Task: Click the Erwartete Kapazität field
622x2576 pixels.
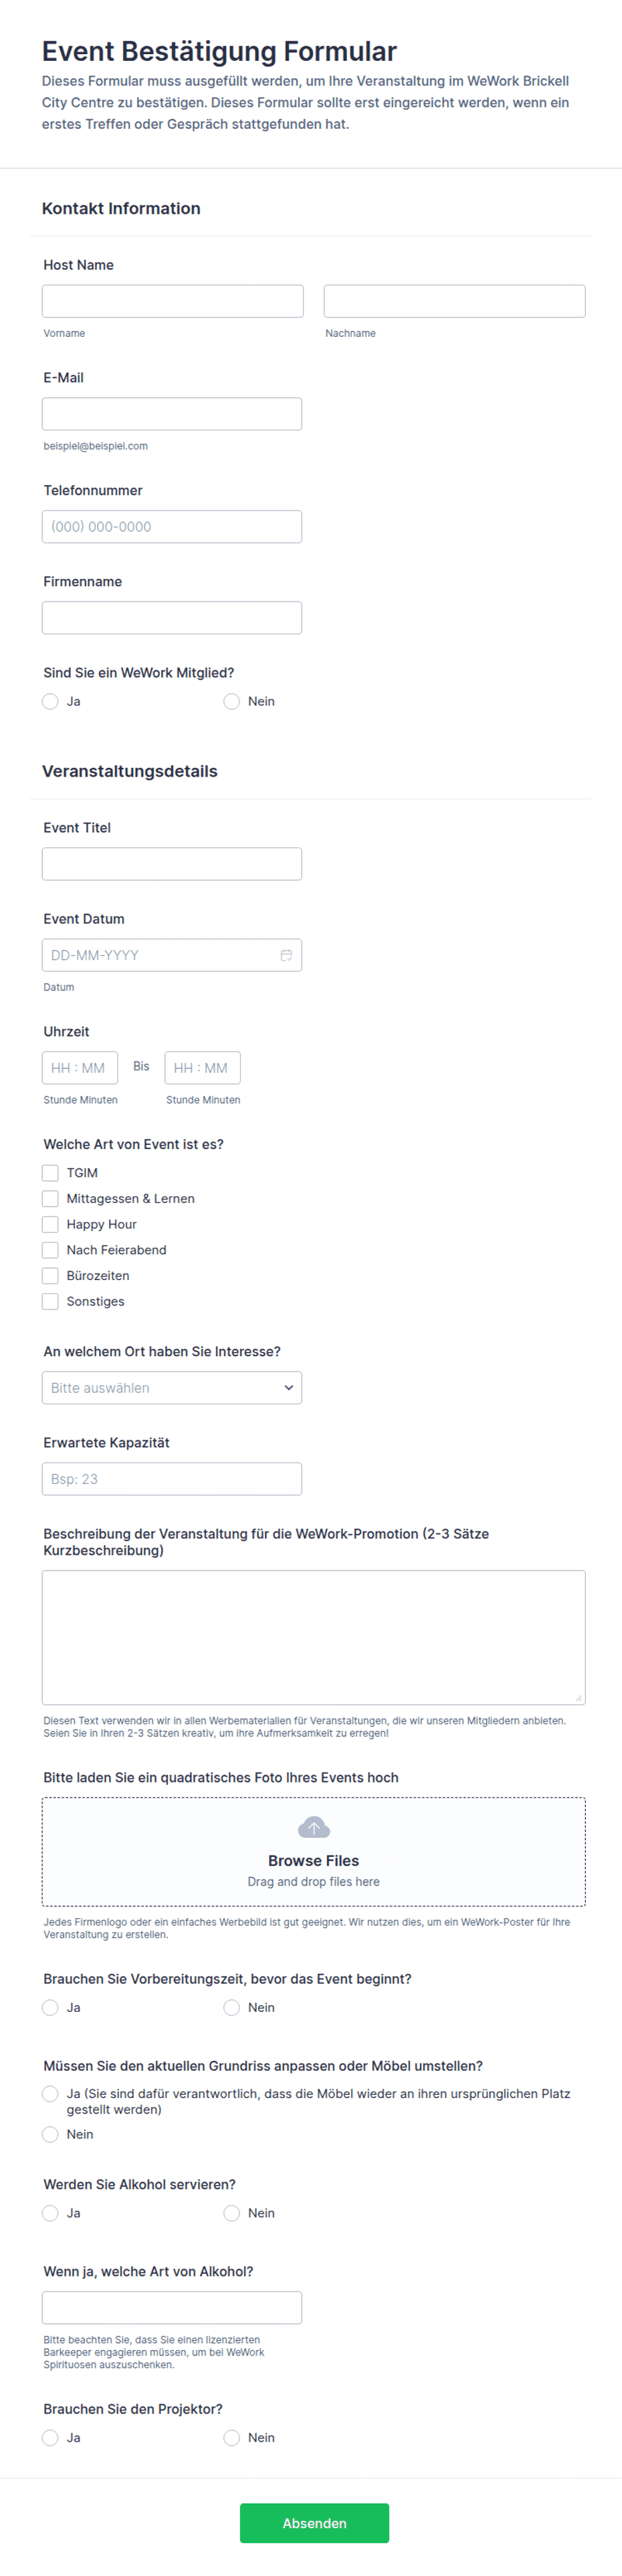Action: point(172,1479)
